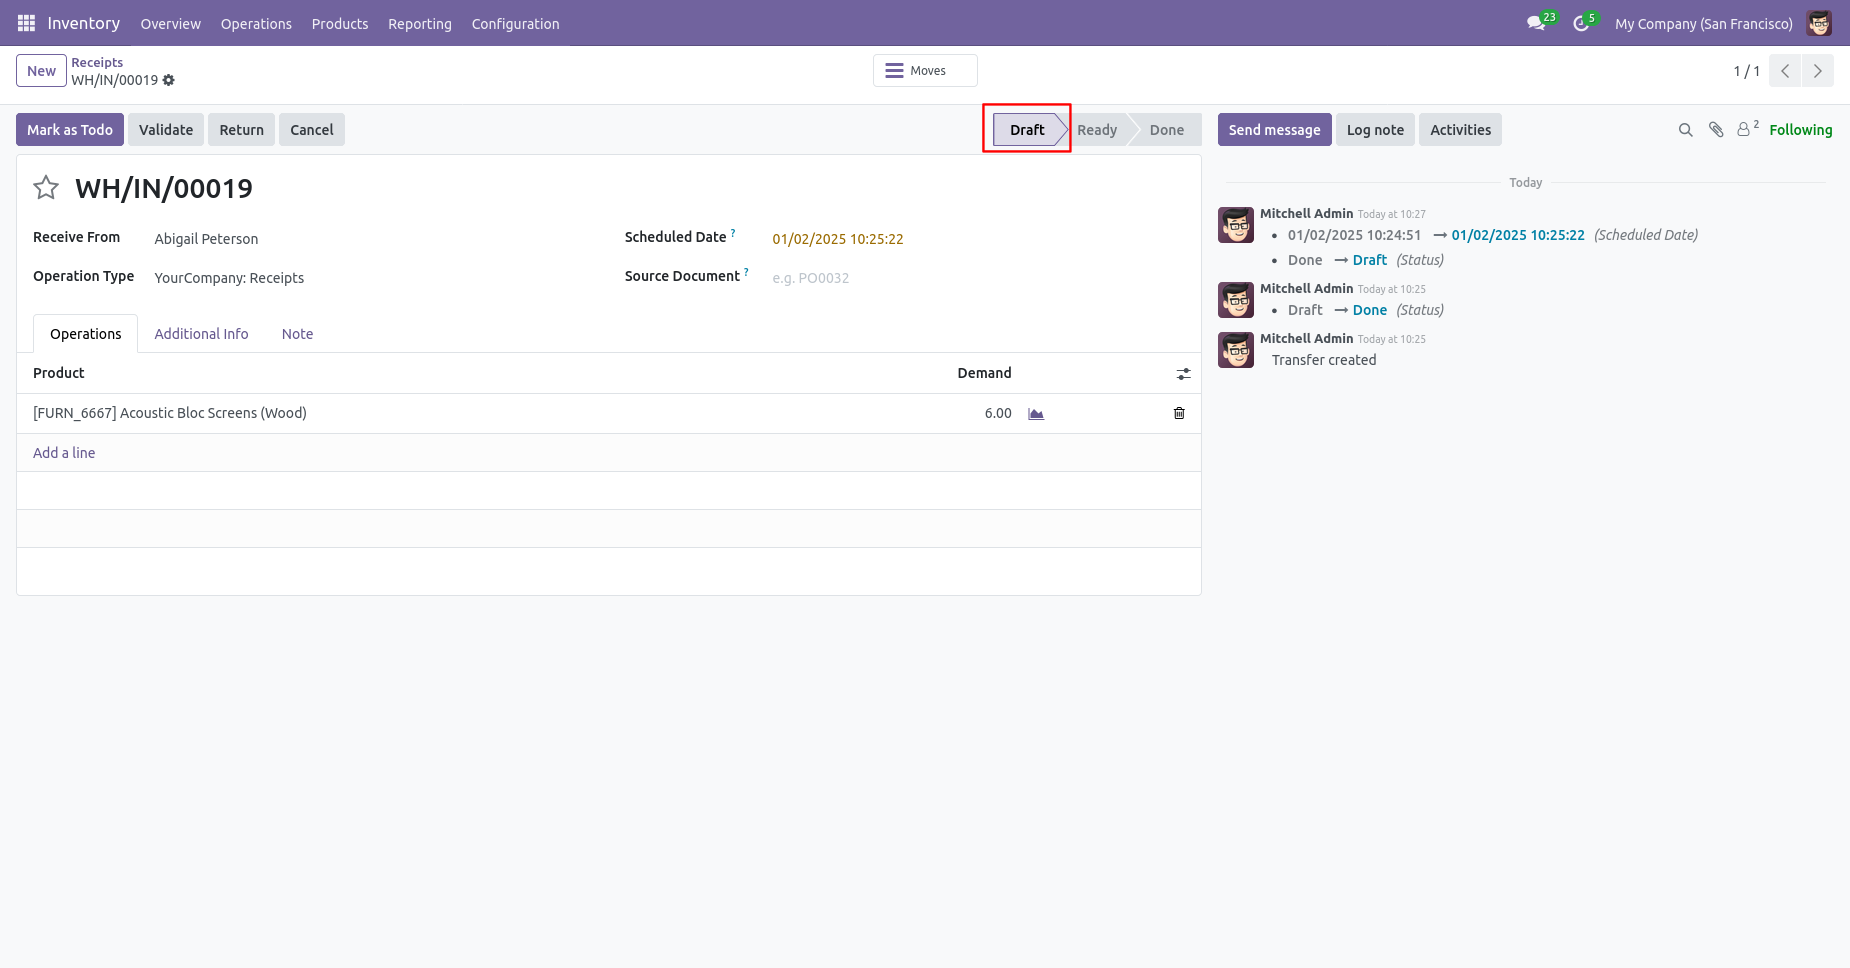
Task: Open the forecast chart icon for the product line
Action: (1036, 414)
